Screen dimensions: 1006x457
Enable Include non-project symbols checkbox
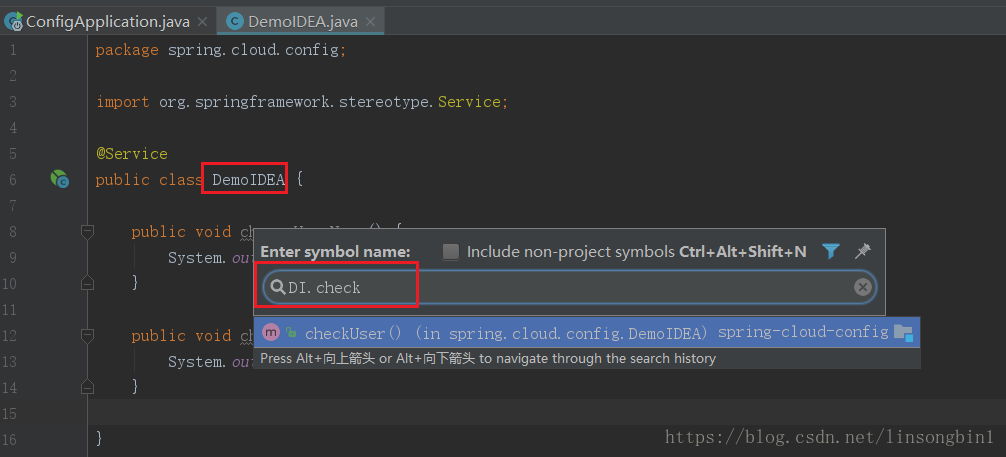(x=451, y=252)
